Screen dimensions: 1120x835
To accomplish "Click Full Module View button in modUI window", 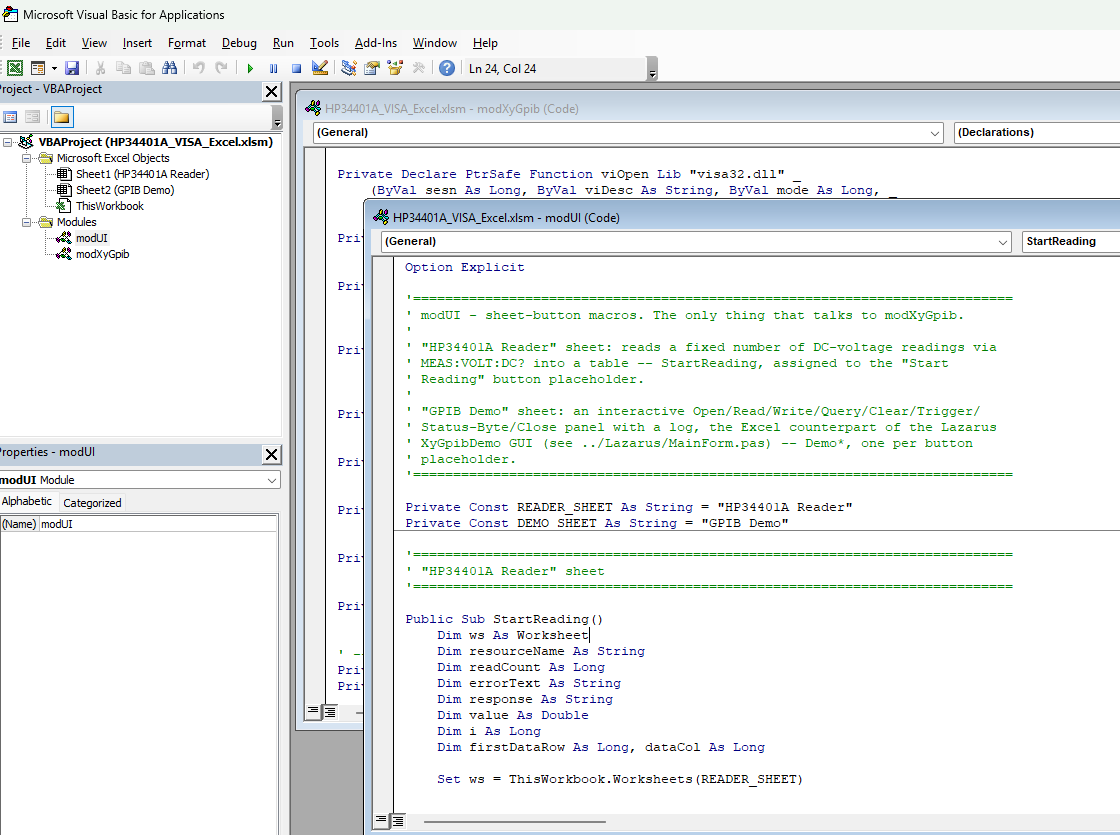I will click(x=397, y=821).
